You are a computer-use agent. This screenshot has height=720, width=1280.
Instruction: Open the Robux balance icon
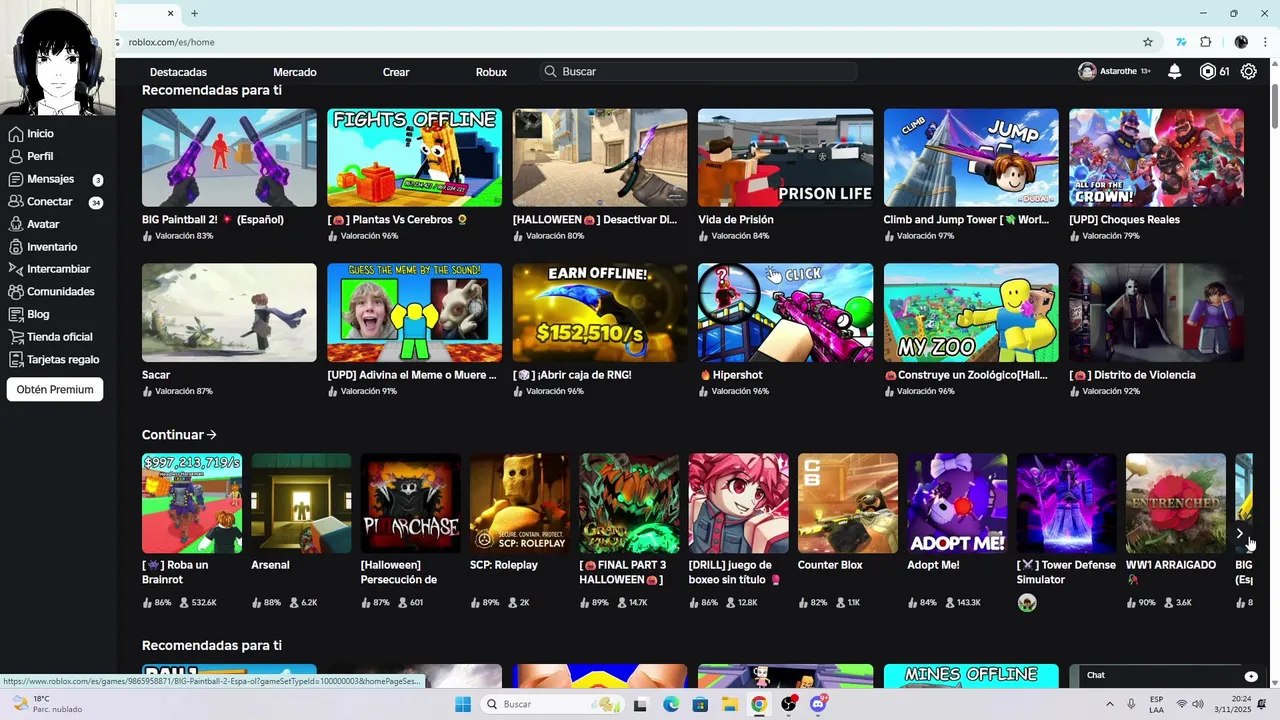click(x=1208, y=72)
